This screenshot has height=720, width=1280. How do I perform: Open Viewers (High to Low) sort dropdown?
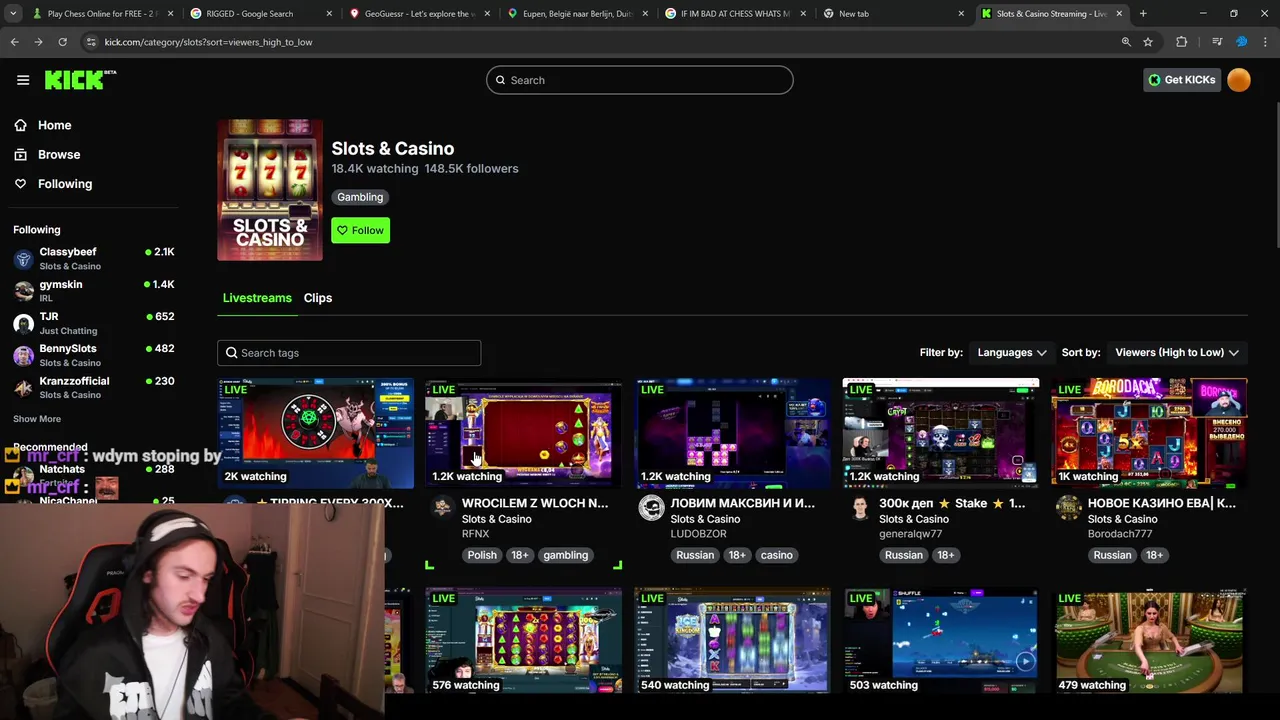(x=1177, y=352)
